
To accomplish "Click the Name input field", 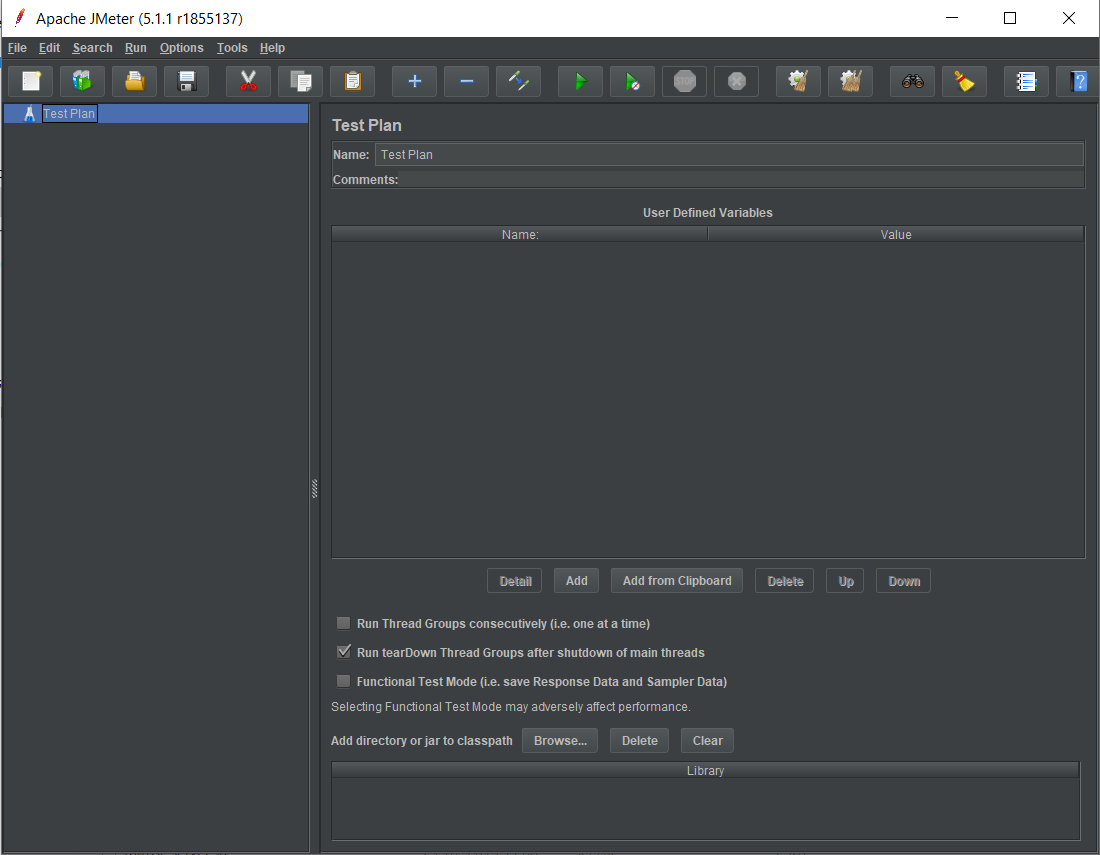I will [730, 154].
